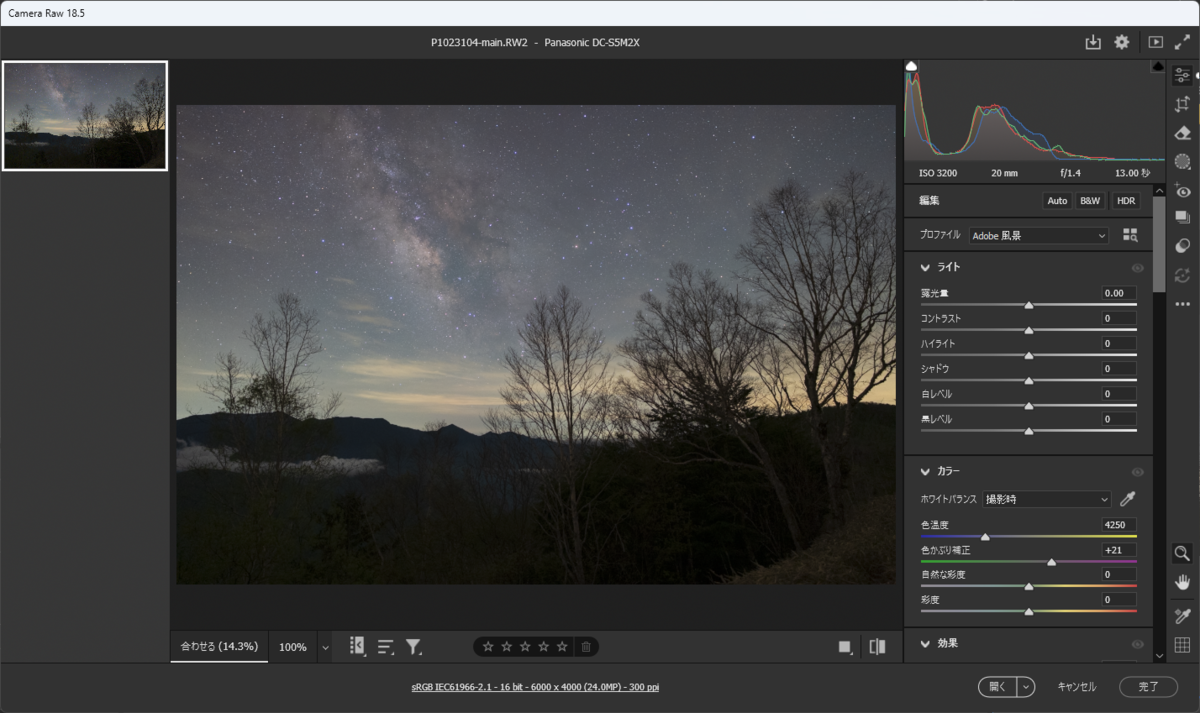Mark image for deletion trash icon
This screenshot has height=713, width=1200.
[x=586, y=647]
